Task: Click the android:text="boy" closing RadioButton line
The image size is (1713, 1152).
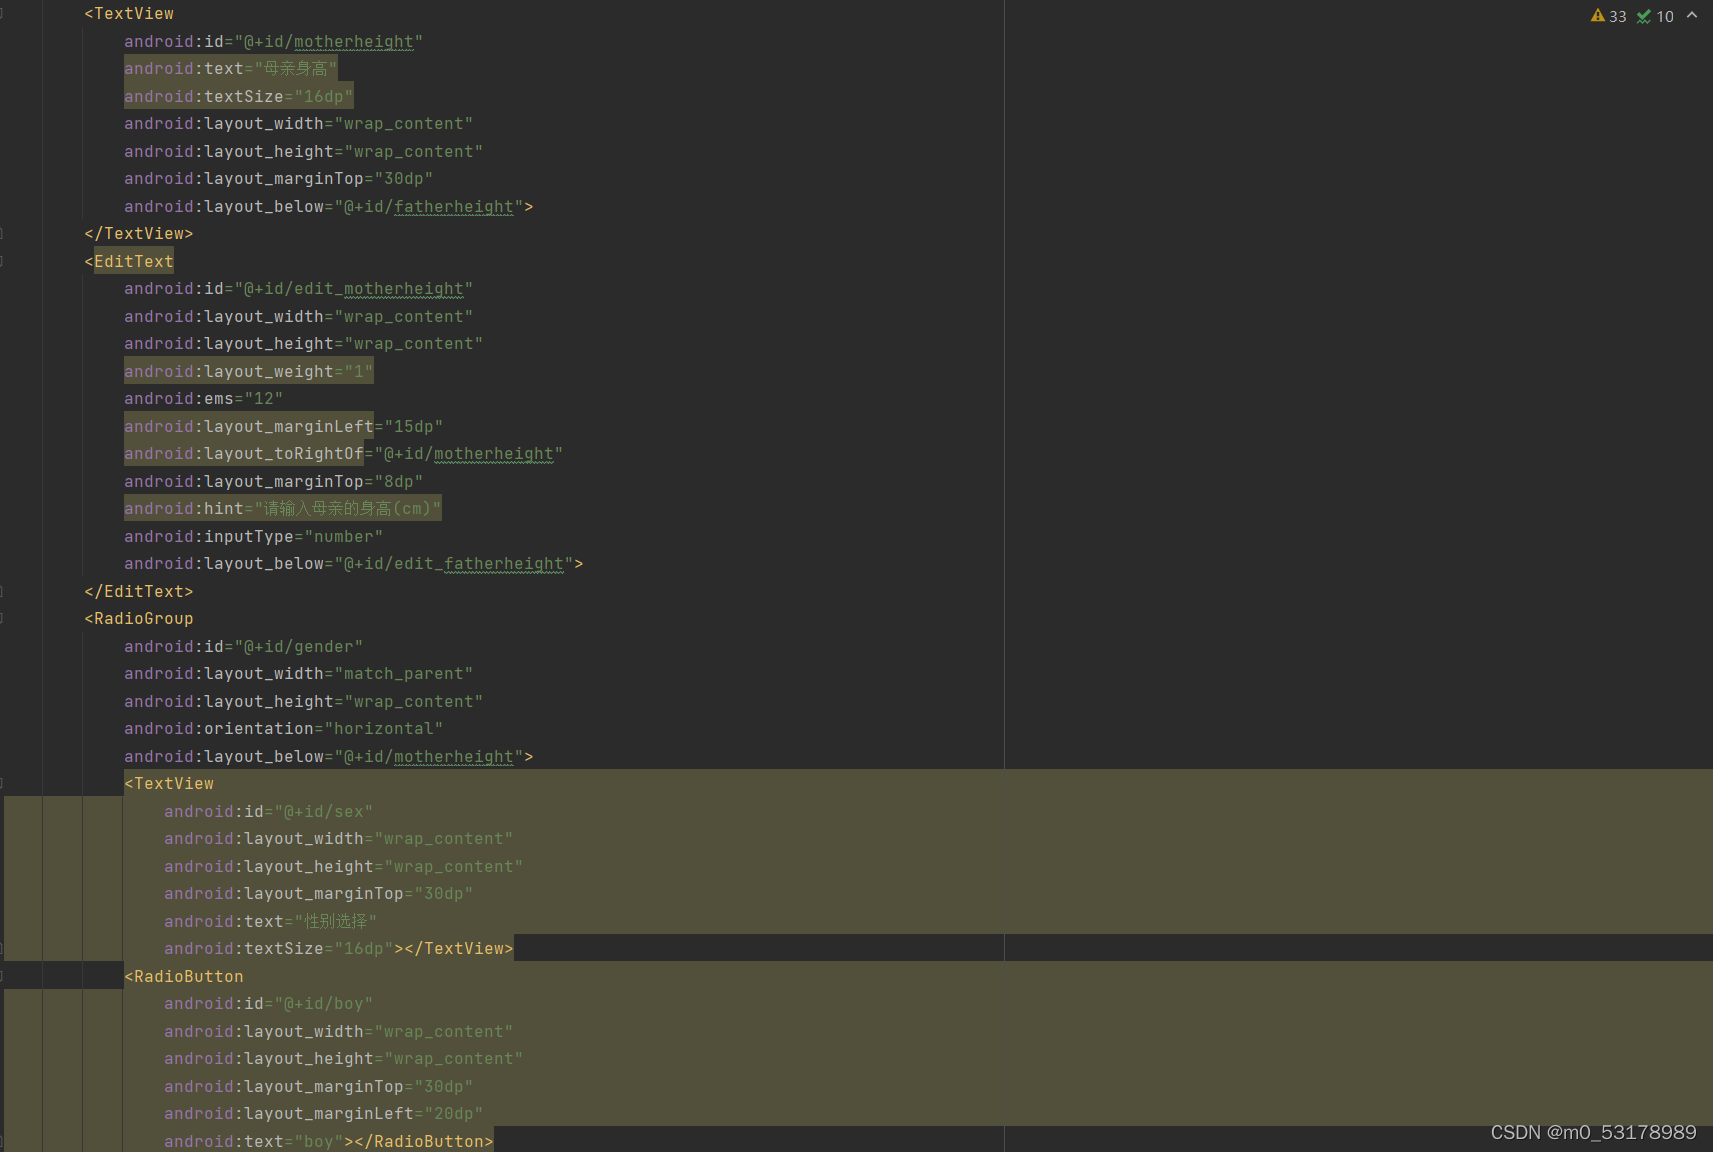Action: click(328, 1141)
